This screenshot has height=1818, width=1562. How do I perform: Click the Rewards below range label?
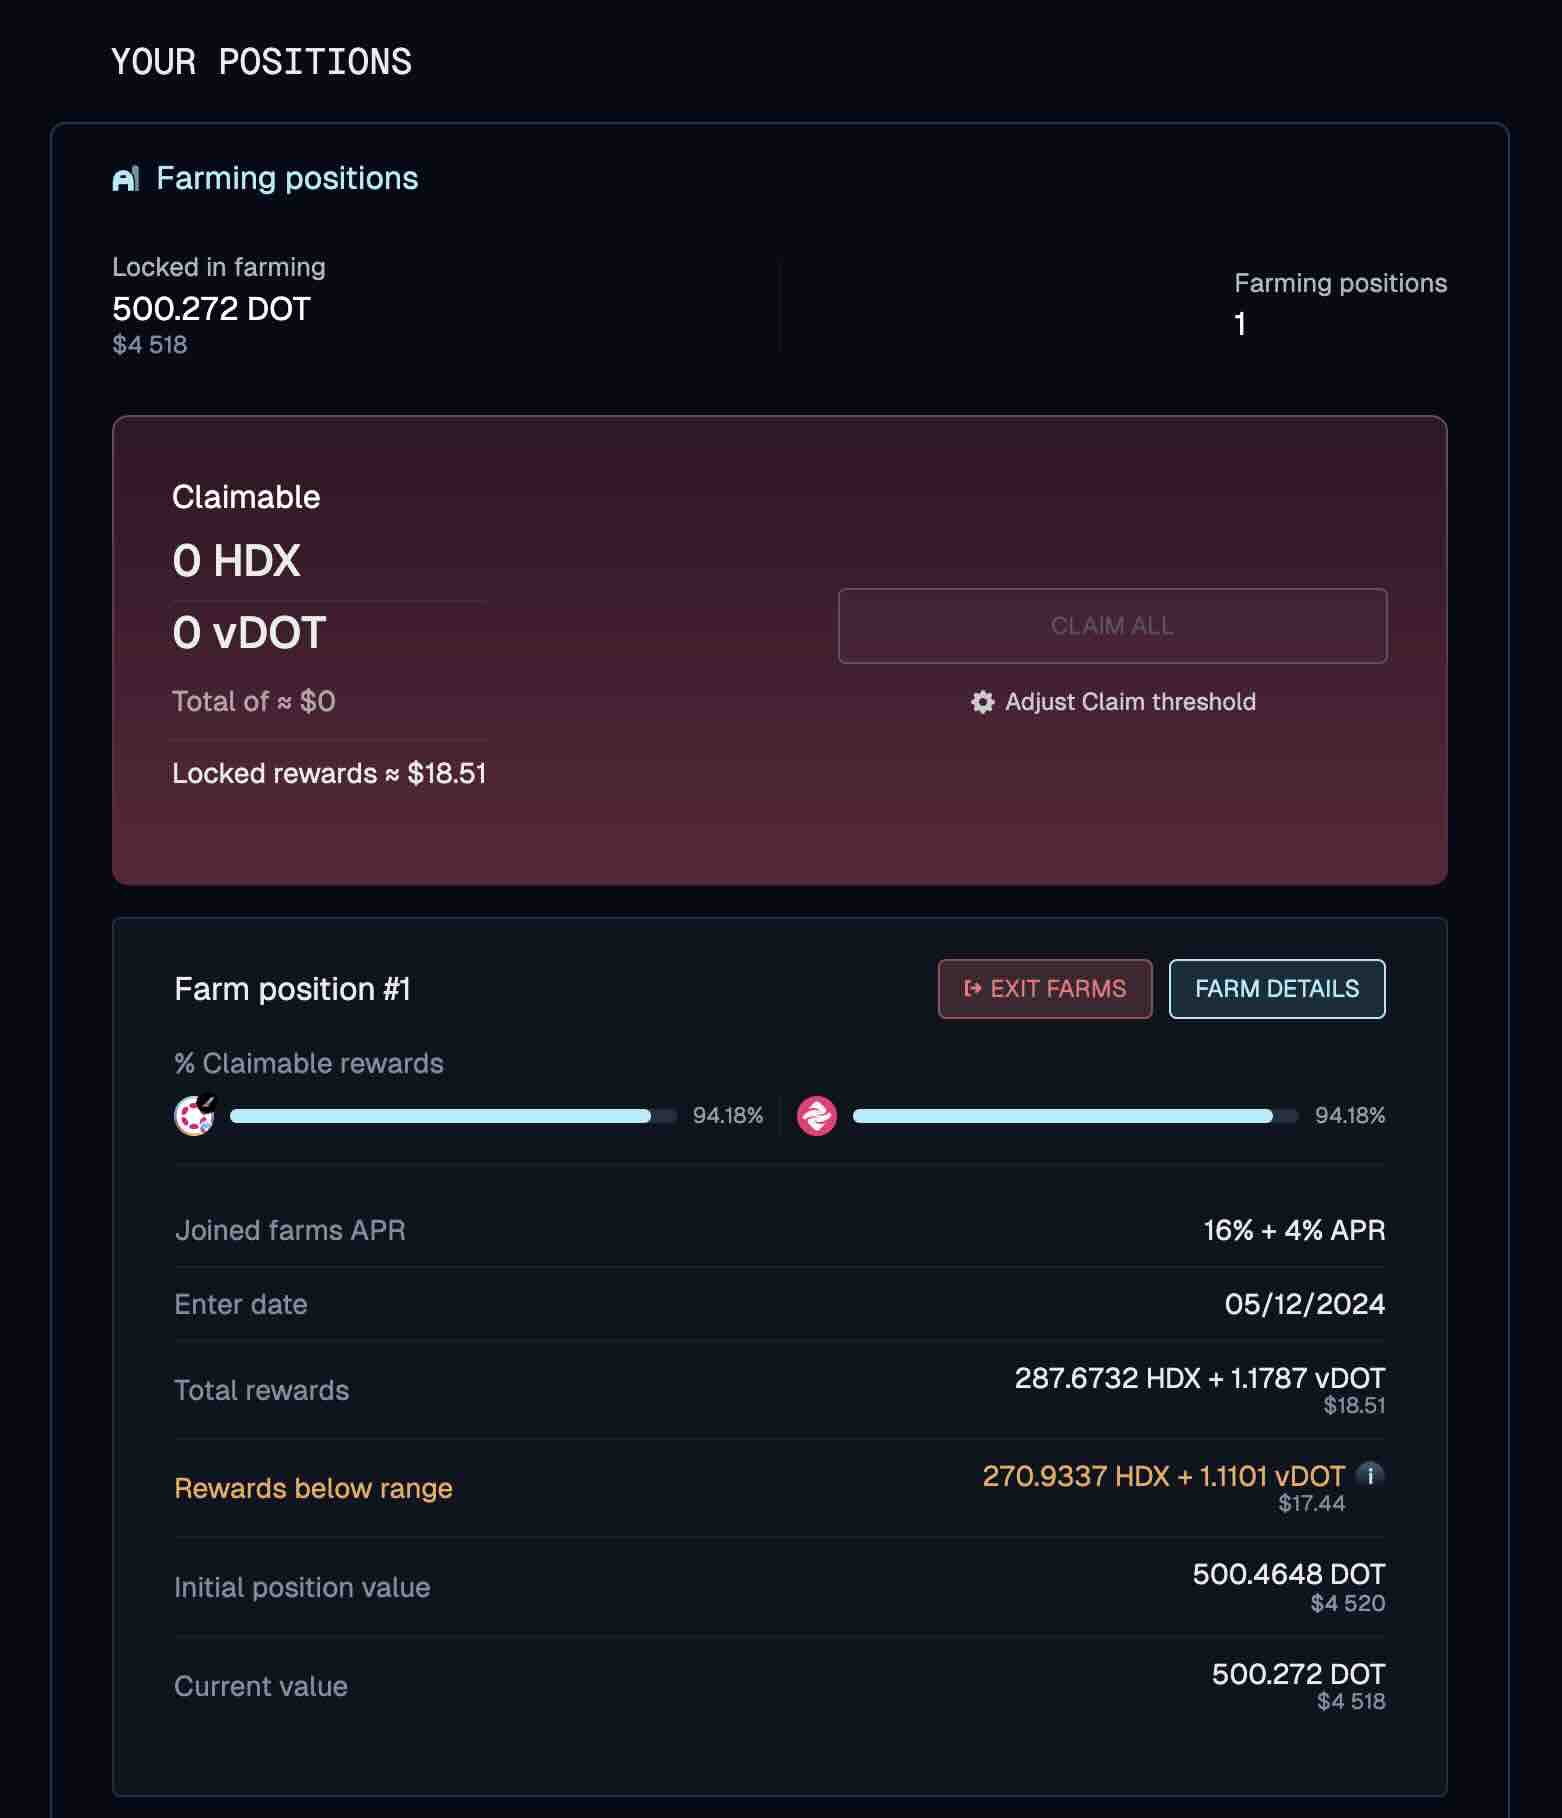pyautogui.click(x=313, y=1488)
